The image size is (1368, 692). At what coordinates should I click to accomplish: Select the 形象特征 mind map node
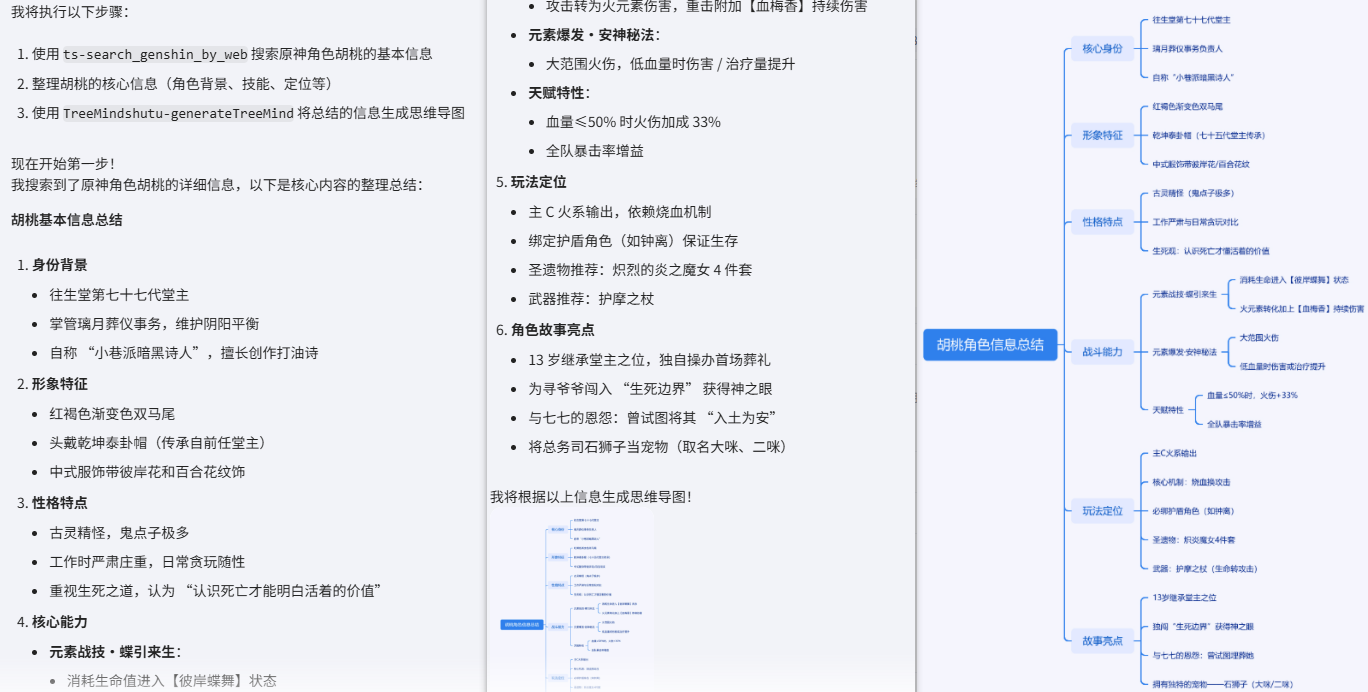[1102, 135]
